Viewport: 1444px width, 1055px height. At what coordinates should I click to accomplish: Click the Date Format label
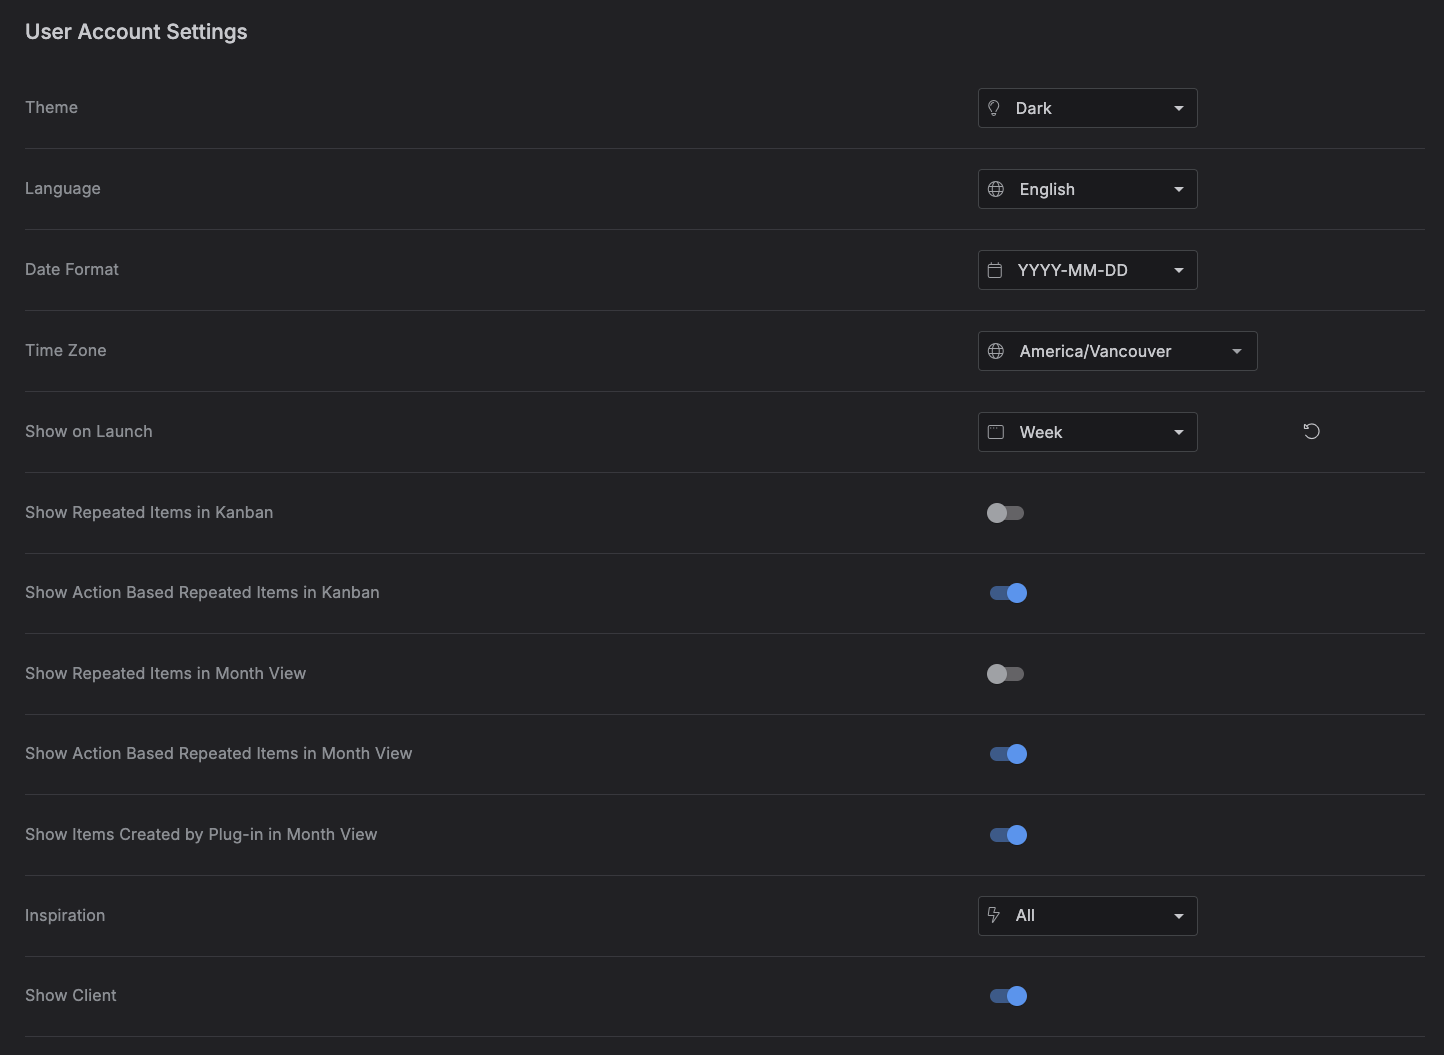click(72, 269)
